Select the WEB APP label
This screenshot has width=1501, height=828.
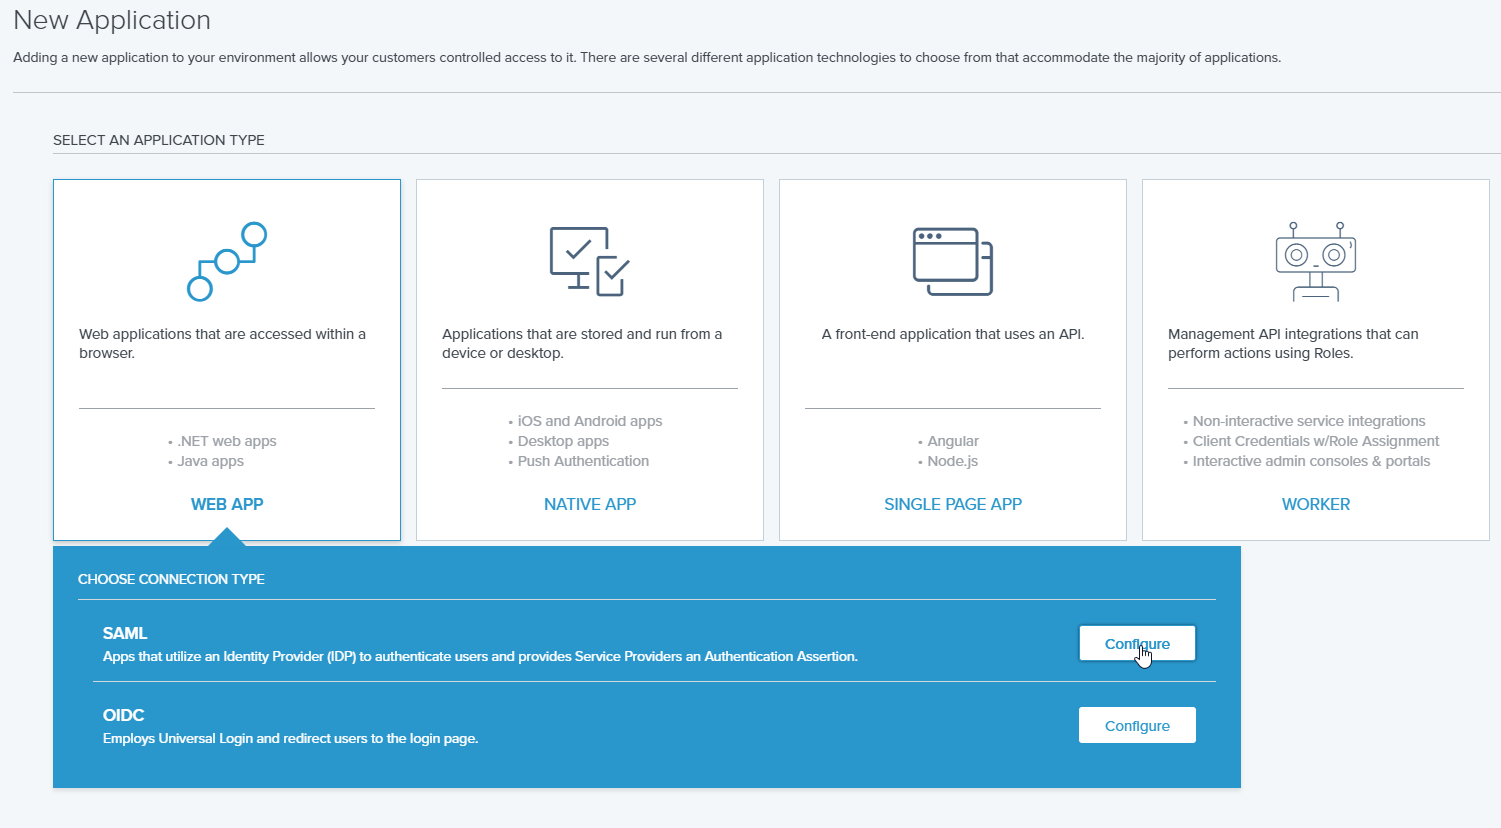(226, 503)
